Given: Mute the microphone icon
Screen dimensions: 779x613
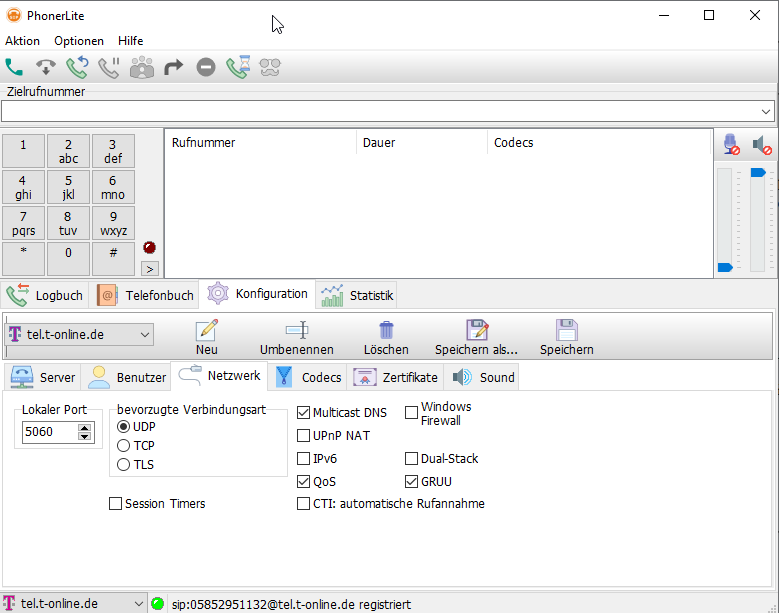Looking at the screenshot, I should tap(731, 145).
